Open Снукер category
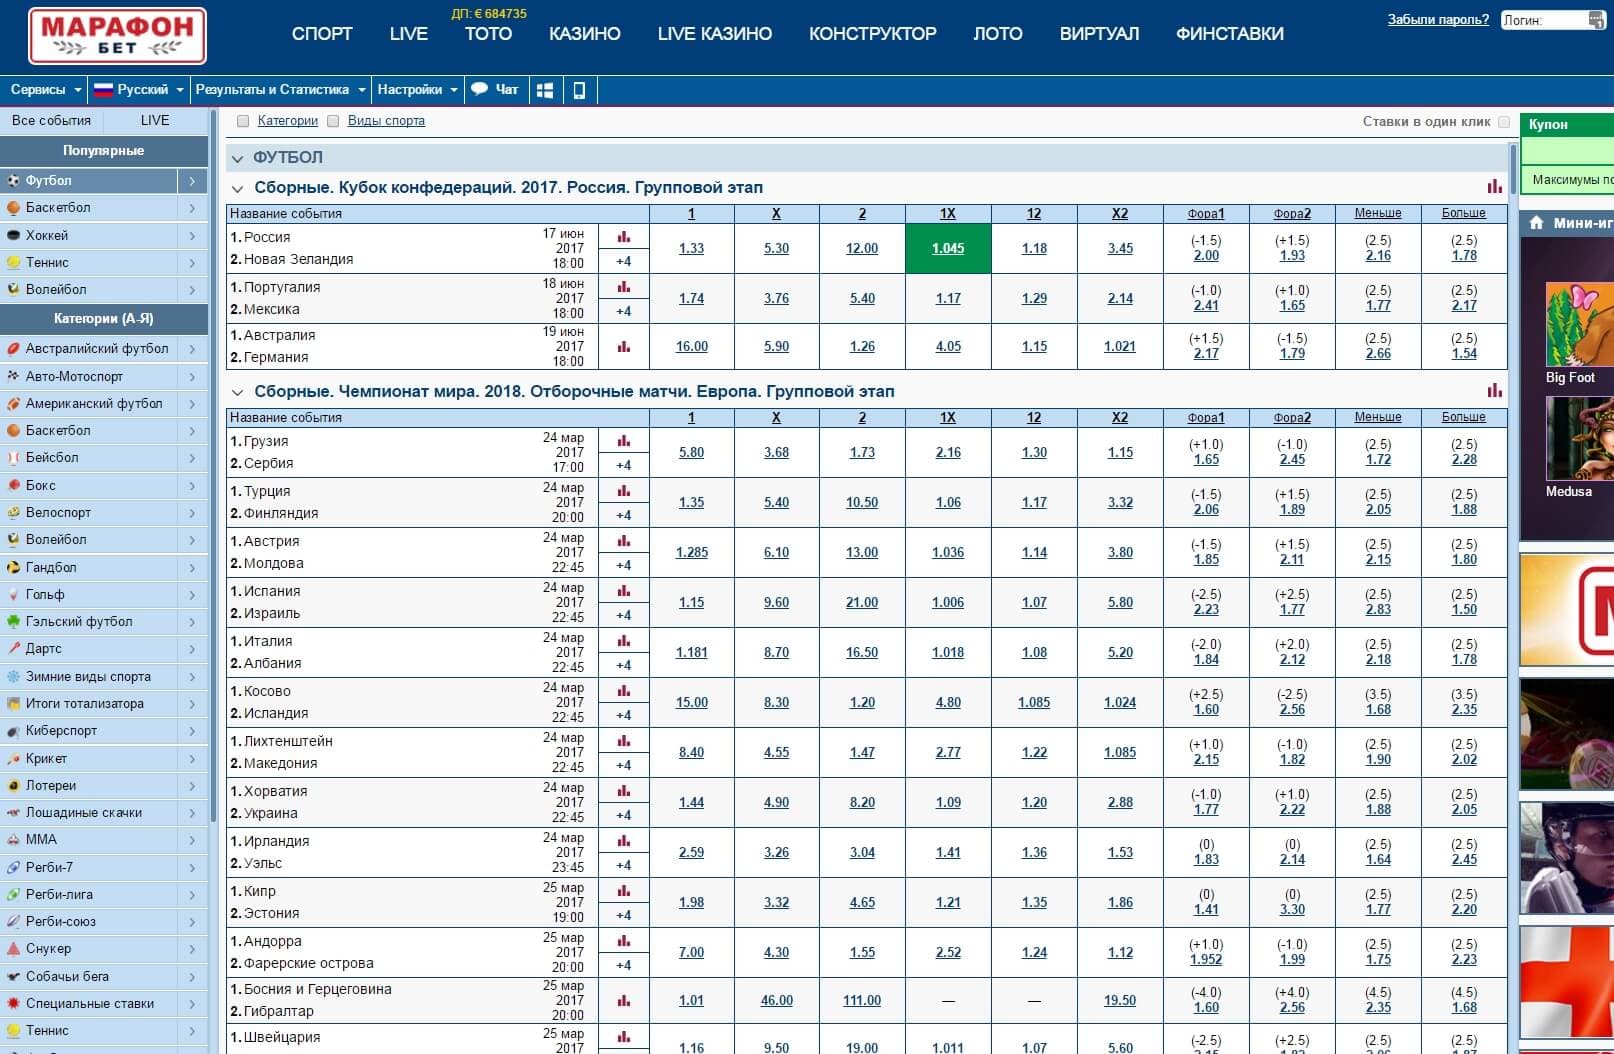Image resolution: width=1614 pixels, height=1054 pixels. (103, 949)
